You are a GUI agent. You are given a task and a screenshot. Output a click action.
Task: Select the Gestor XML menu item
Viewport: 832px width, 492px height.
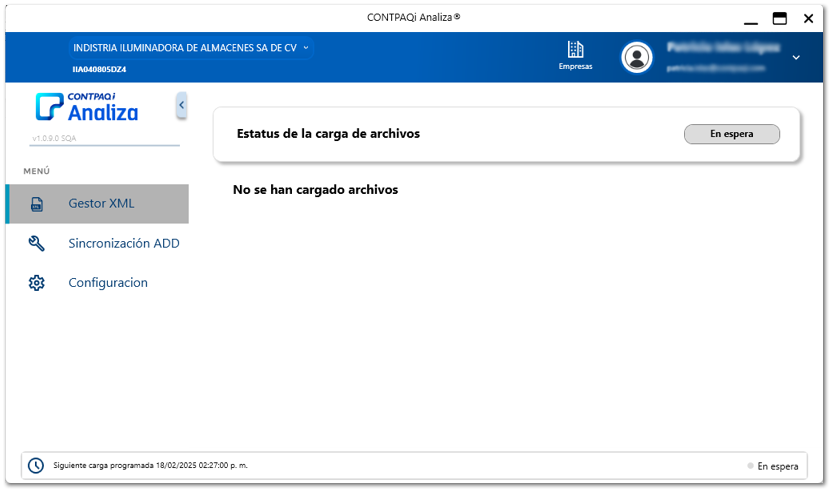click(x=97, y=204)
